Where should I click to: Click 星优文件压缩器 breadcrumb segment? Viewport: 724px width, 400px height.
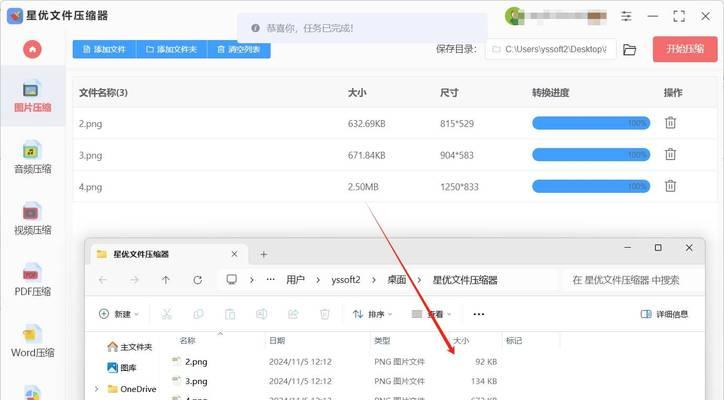465,280
